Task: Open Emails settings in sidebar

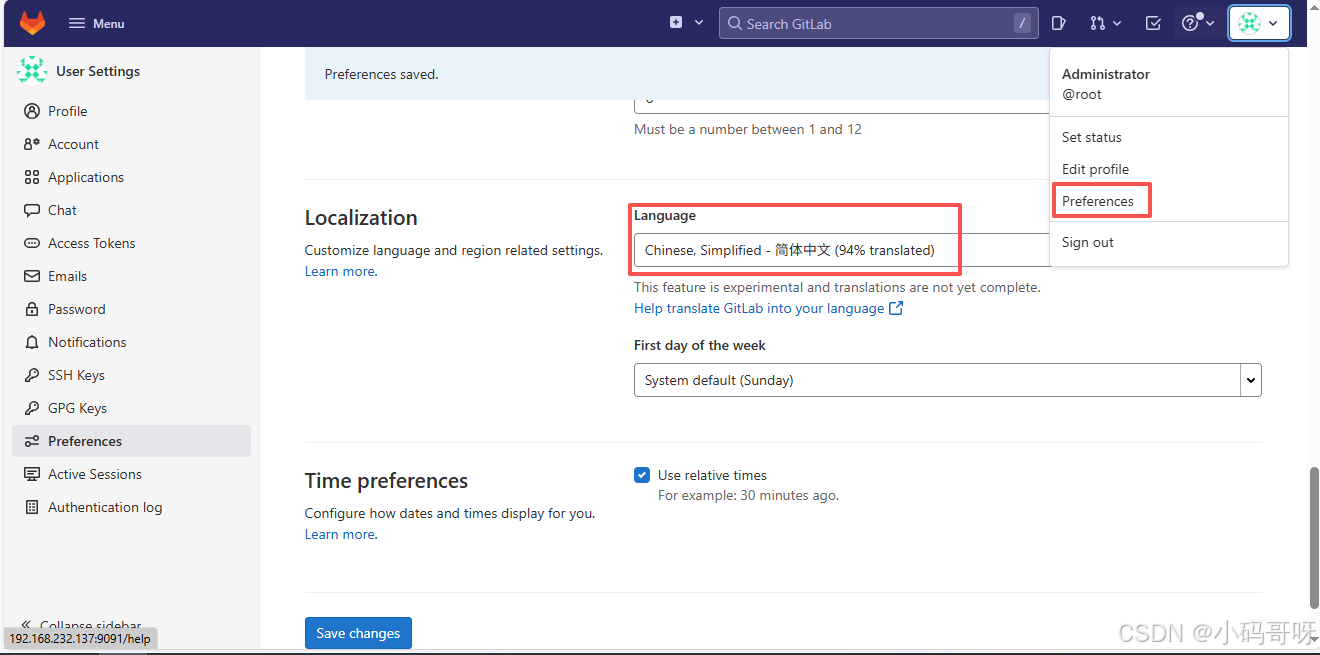Action: click(x=131, y=276)
